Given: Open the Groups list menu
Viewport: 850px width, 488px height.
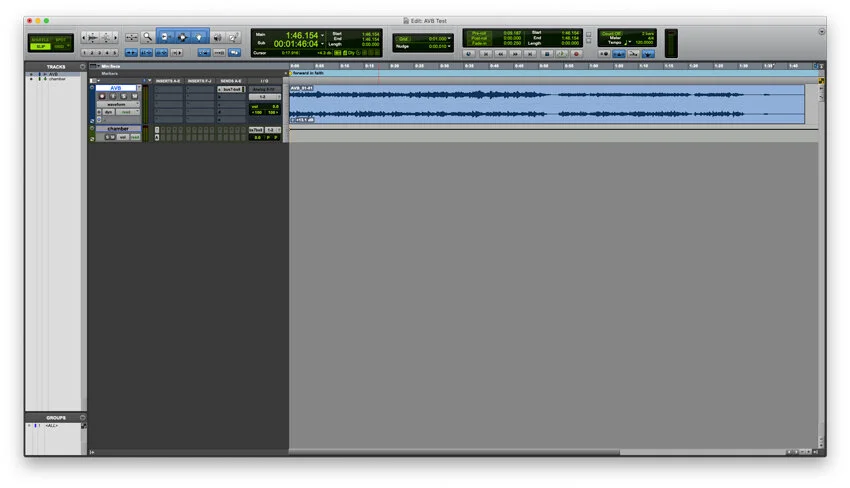Looking at the screenshot, I should click(x=82, y=418).
